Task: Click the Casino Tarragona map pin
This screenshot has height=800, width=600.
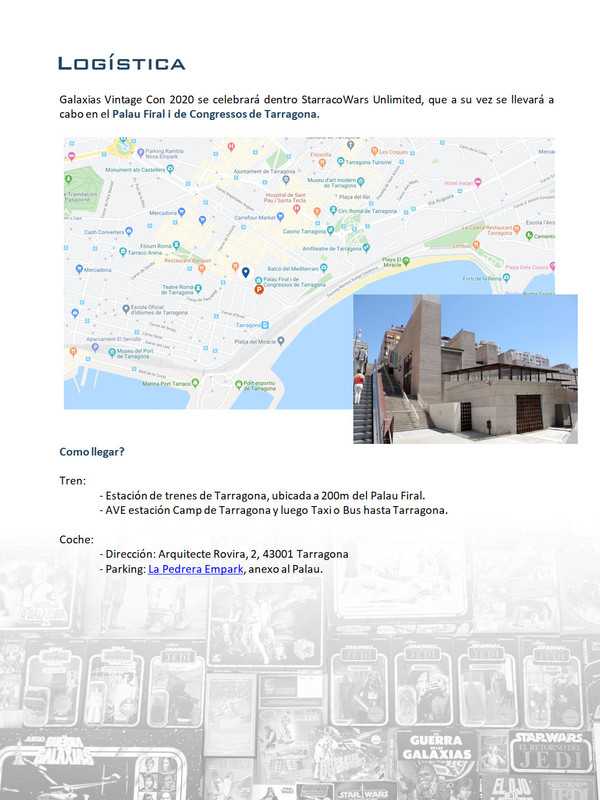Action: pyautogui.click(x=330, y=231)
